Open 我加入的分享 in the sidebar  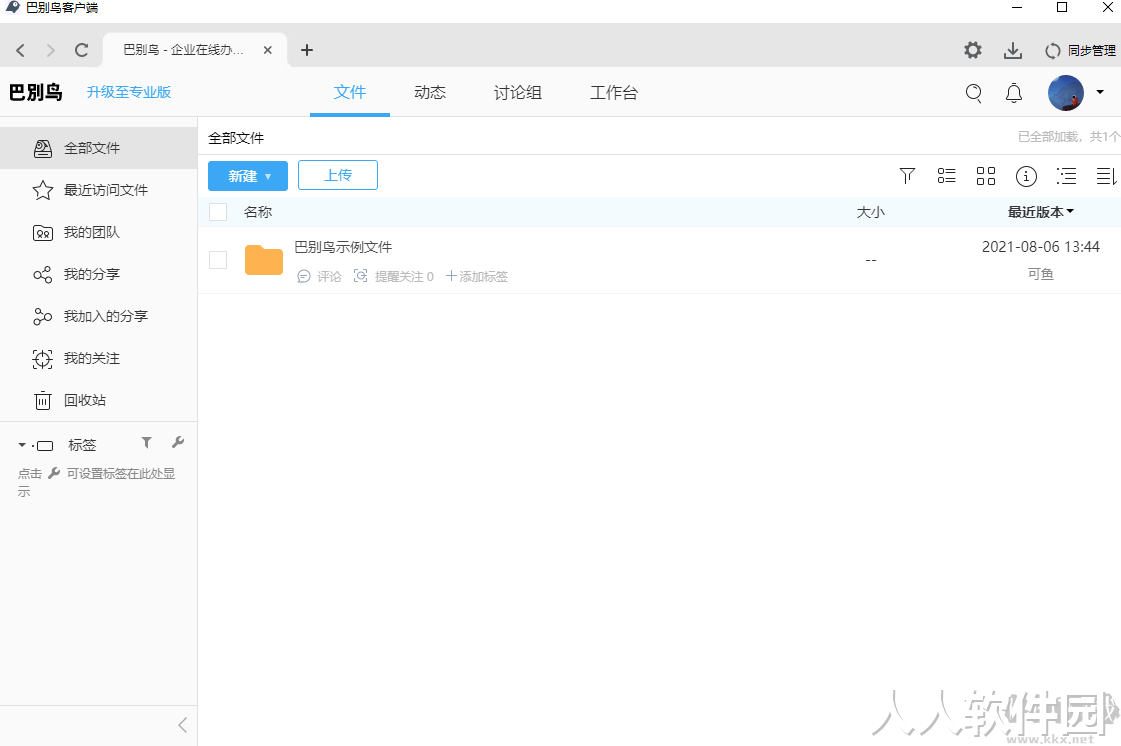click(99, 316)
